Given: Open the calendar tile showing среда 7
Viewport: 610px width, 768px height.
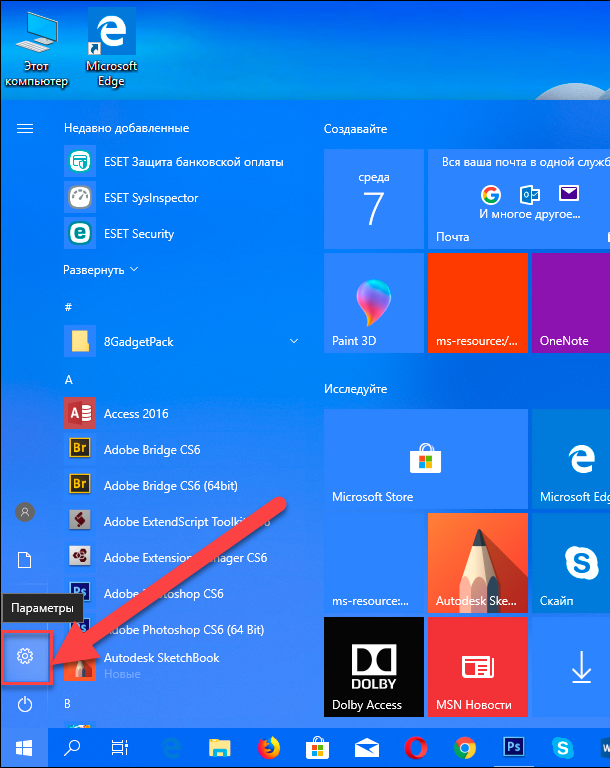Looking at the screenshot, I should pos(374,199).
